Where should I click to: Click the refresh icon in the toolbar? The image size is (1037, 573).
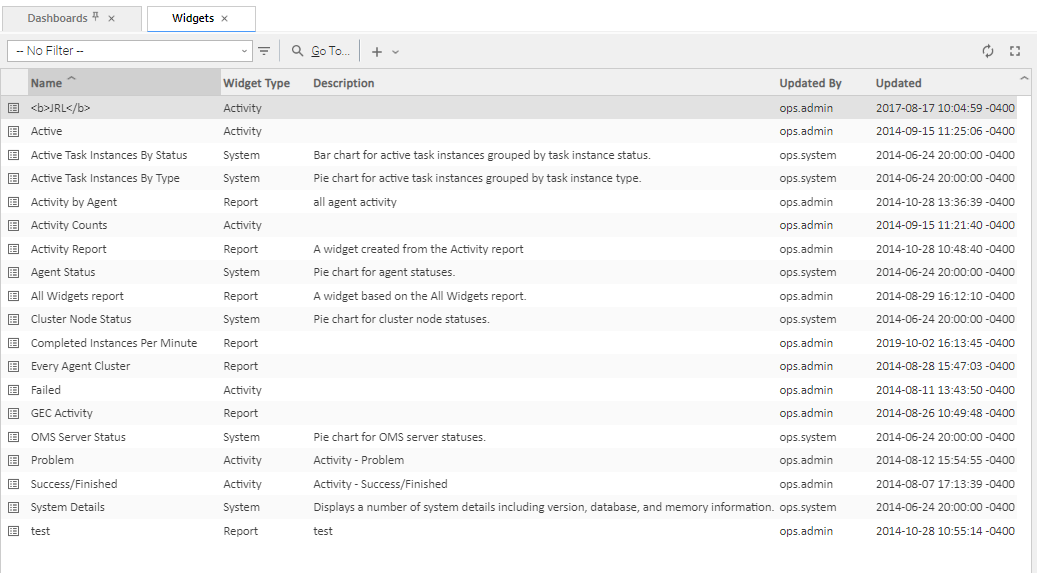pos(988,51)
